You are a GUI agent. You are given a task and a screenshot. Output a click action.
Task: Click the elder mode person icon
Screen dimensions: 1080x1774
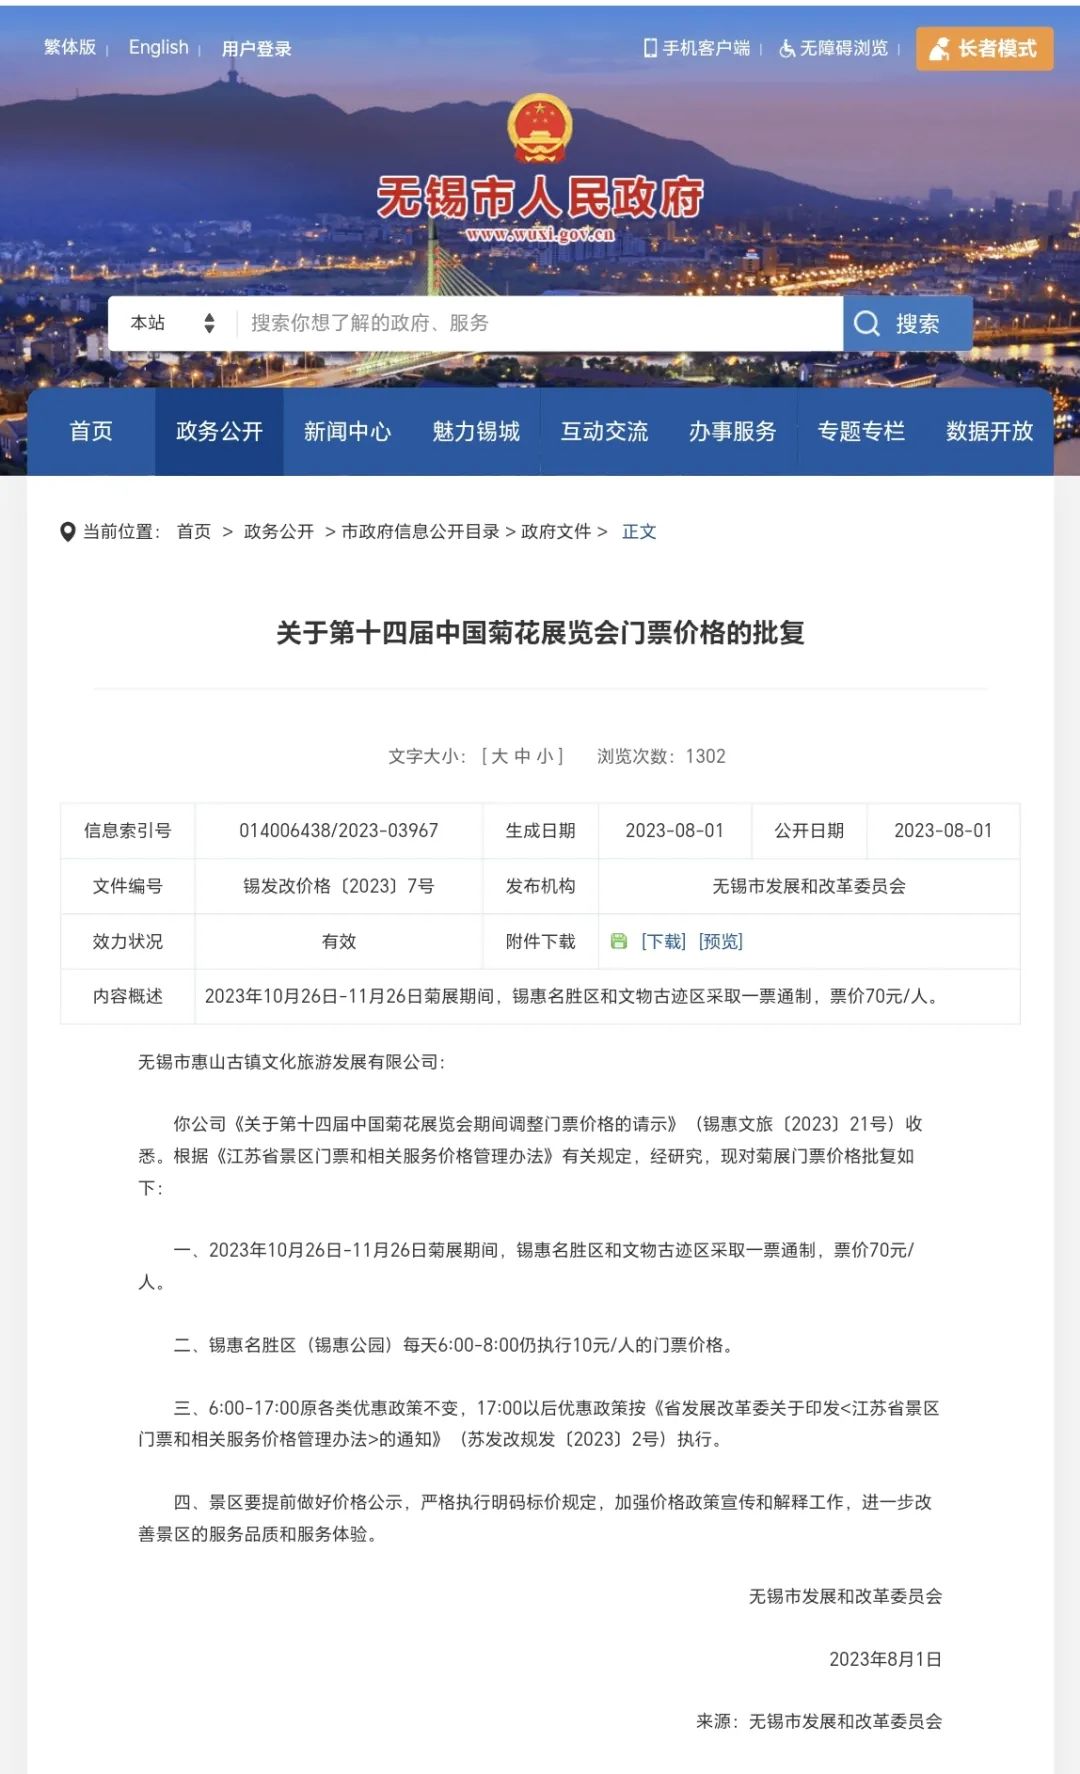tap(939, 48)
